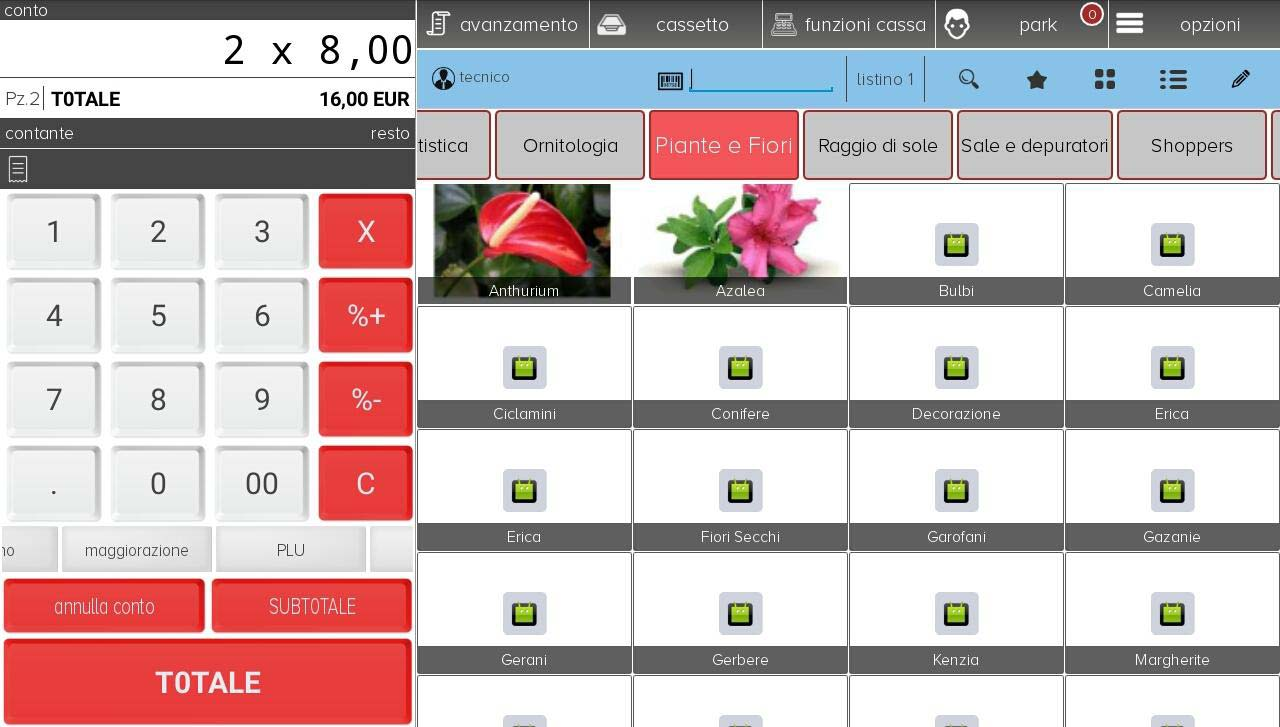
Task: Select the Conifere product tile
Action: (x=740, y=367)
